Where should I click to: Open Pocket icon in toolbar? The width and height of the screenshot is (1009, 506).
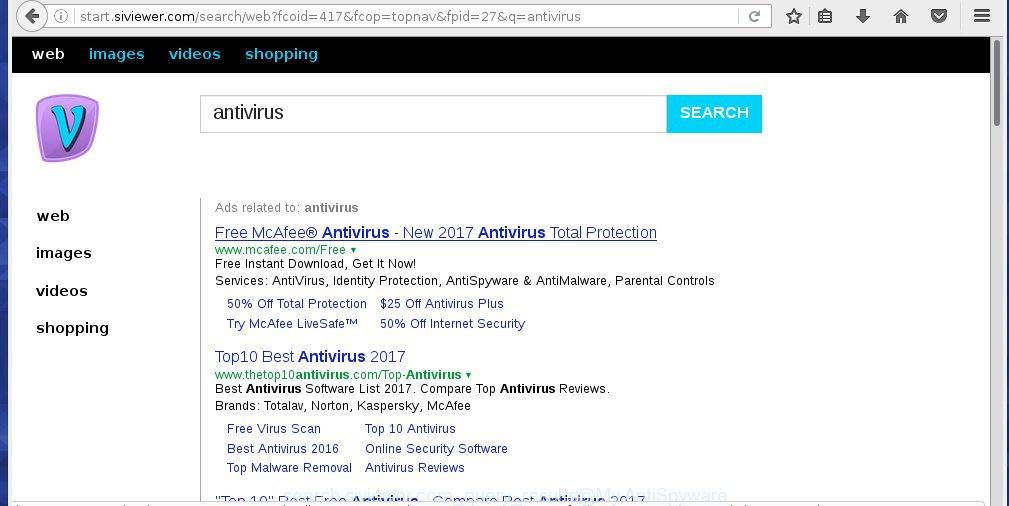[939, 16]
